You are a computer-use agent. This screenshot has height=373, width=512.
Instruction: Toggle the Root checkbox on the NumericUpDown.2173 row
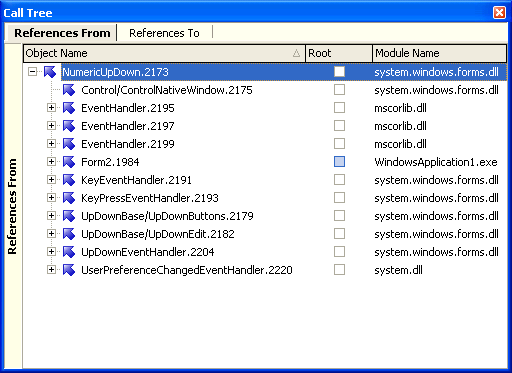point(339,72)
